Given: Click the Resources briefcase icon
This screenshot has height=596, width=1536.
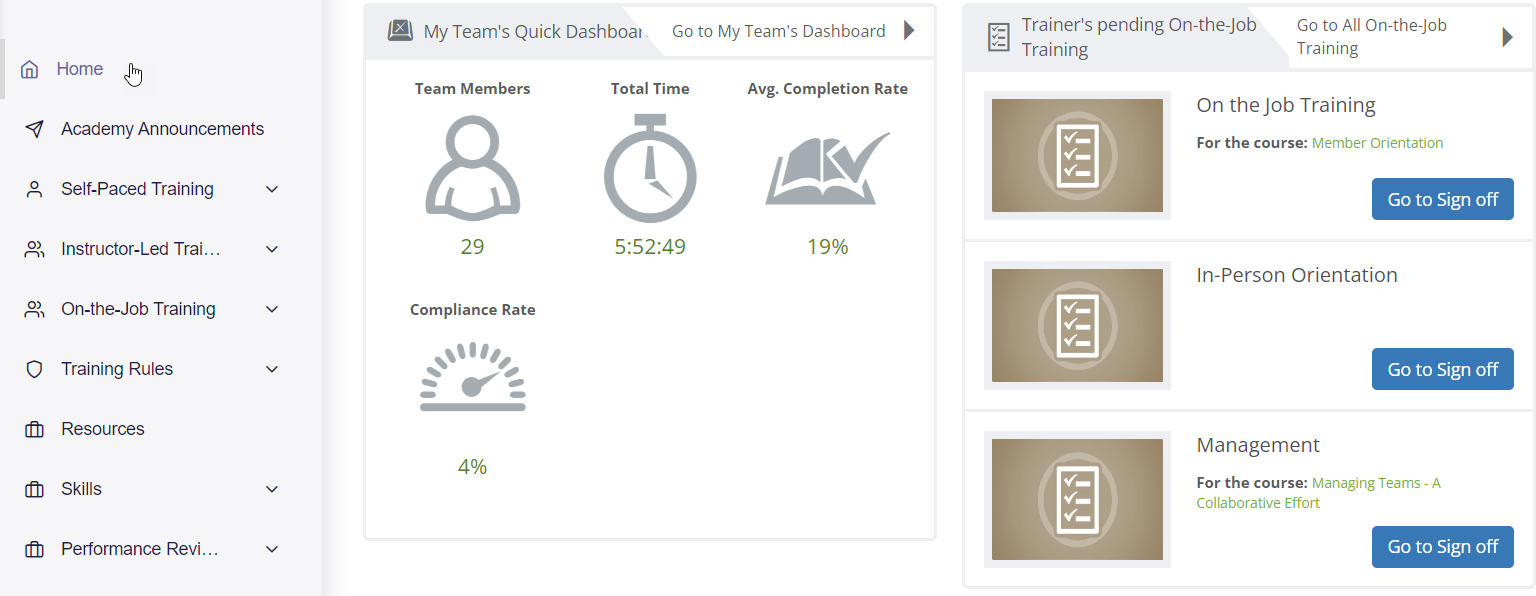Looking at the screenshot, I should click(x=34, y=429).
